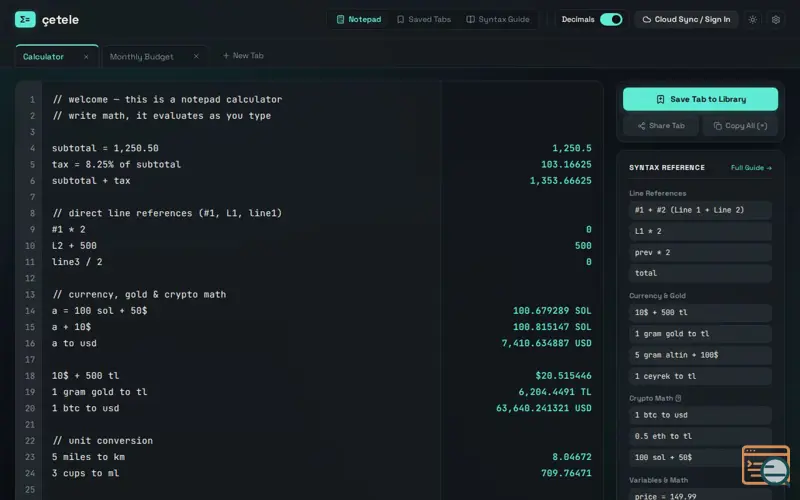Open settings via the gear icon
The image size is (800, 500).
click(x=776, y=19)
